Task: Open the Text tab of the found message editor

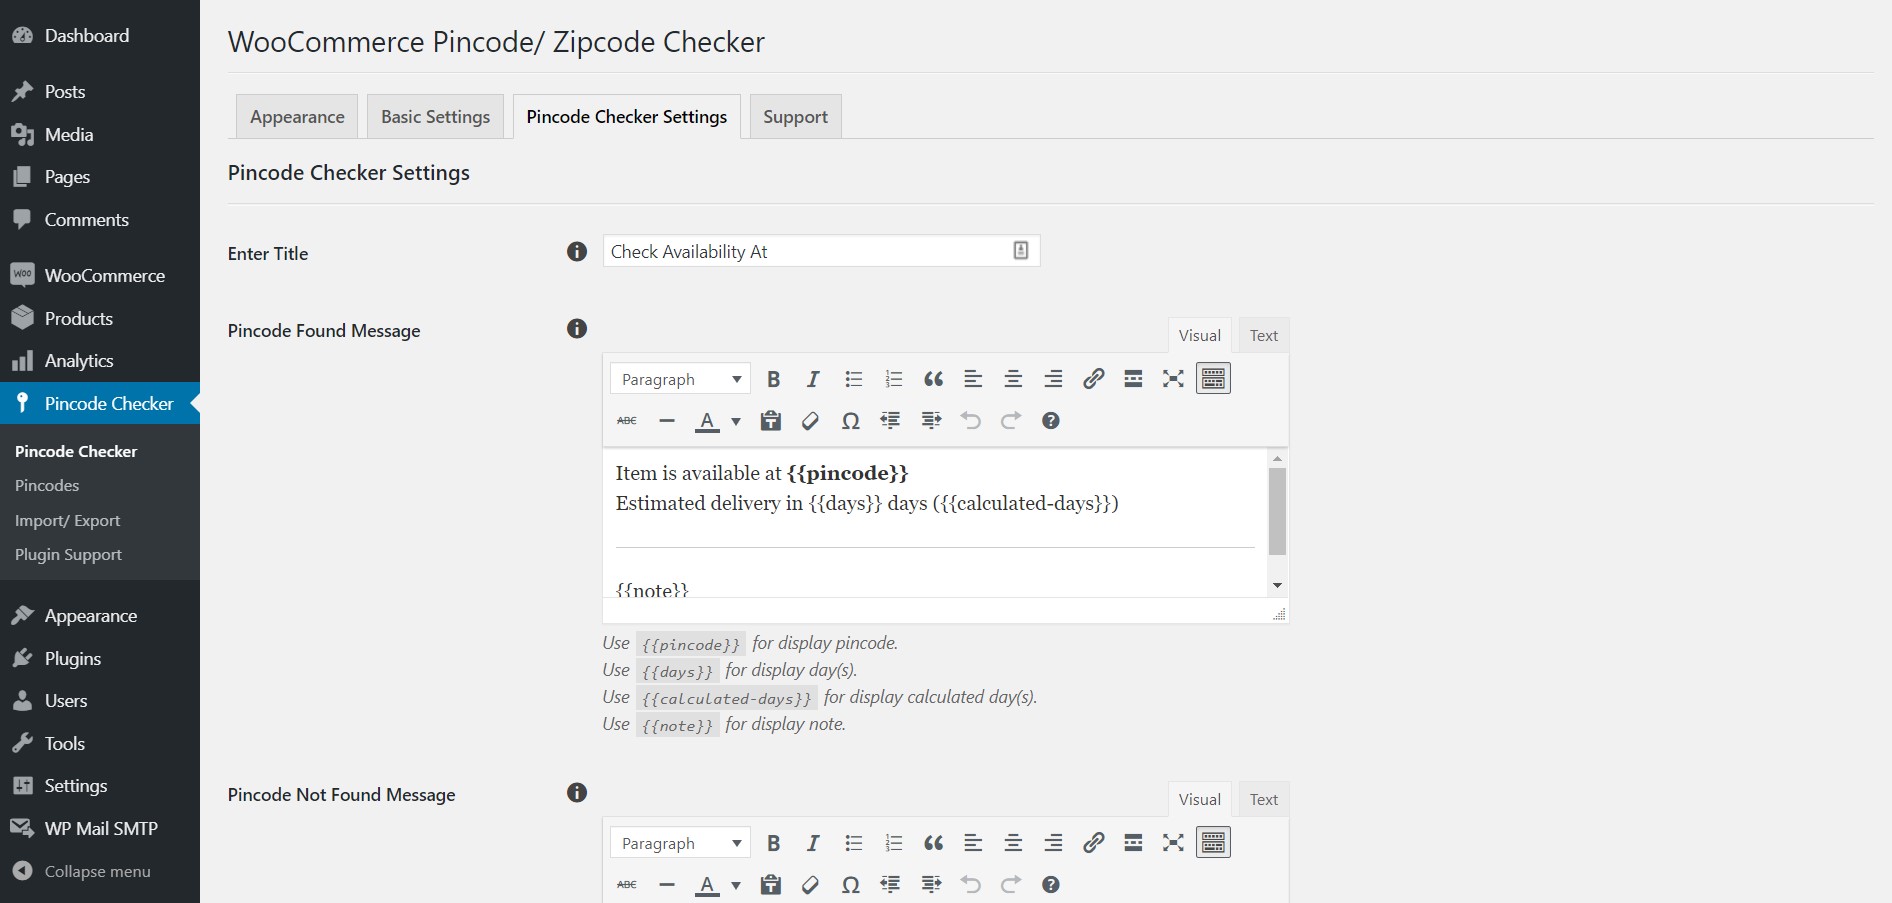Action: click(1263, 334)
